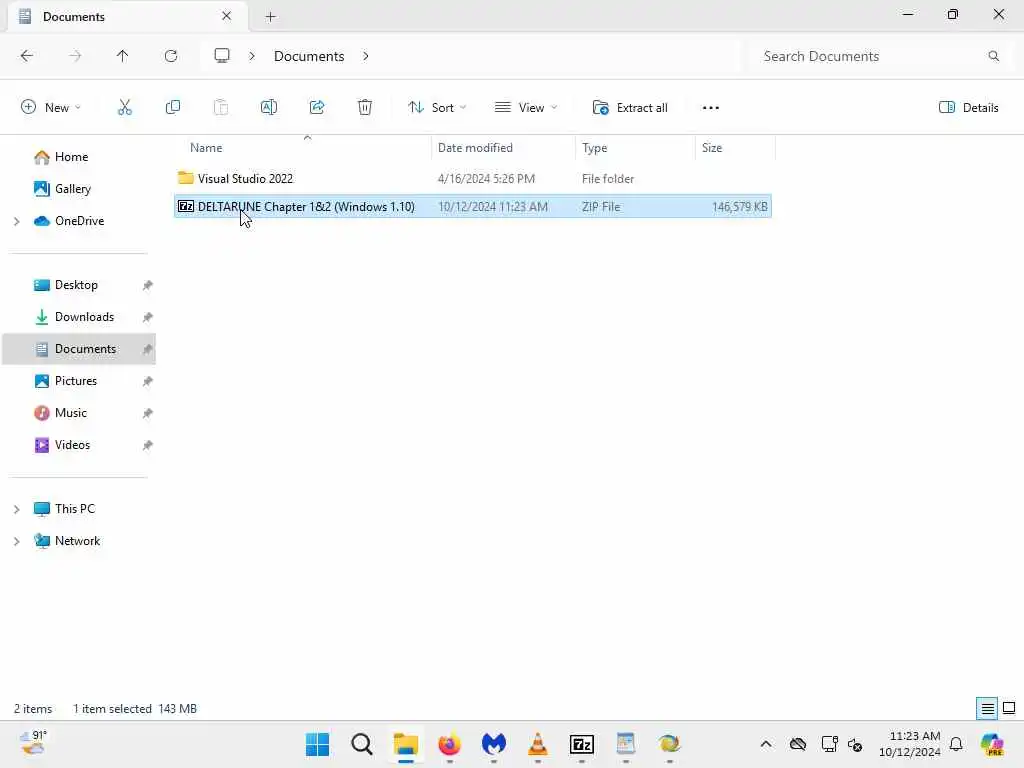
Task: Click the Rename icon in toolbar
Action: 268,108
